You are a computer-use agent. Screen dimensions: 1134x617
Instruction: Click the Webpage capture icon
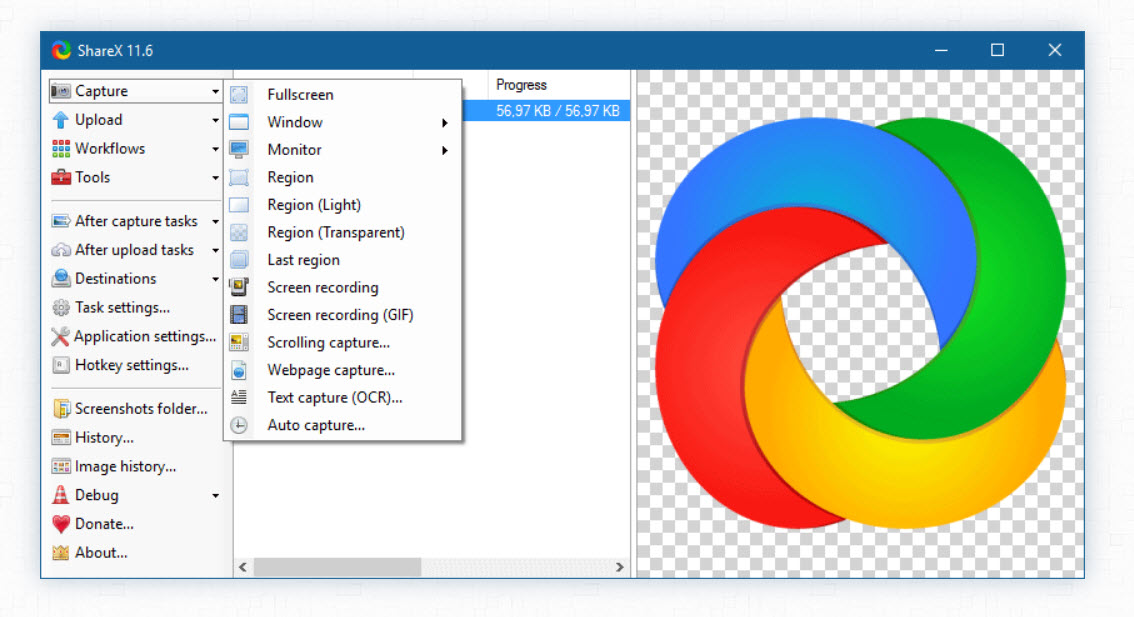pyautogui.click(x=239, y=370)
